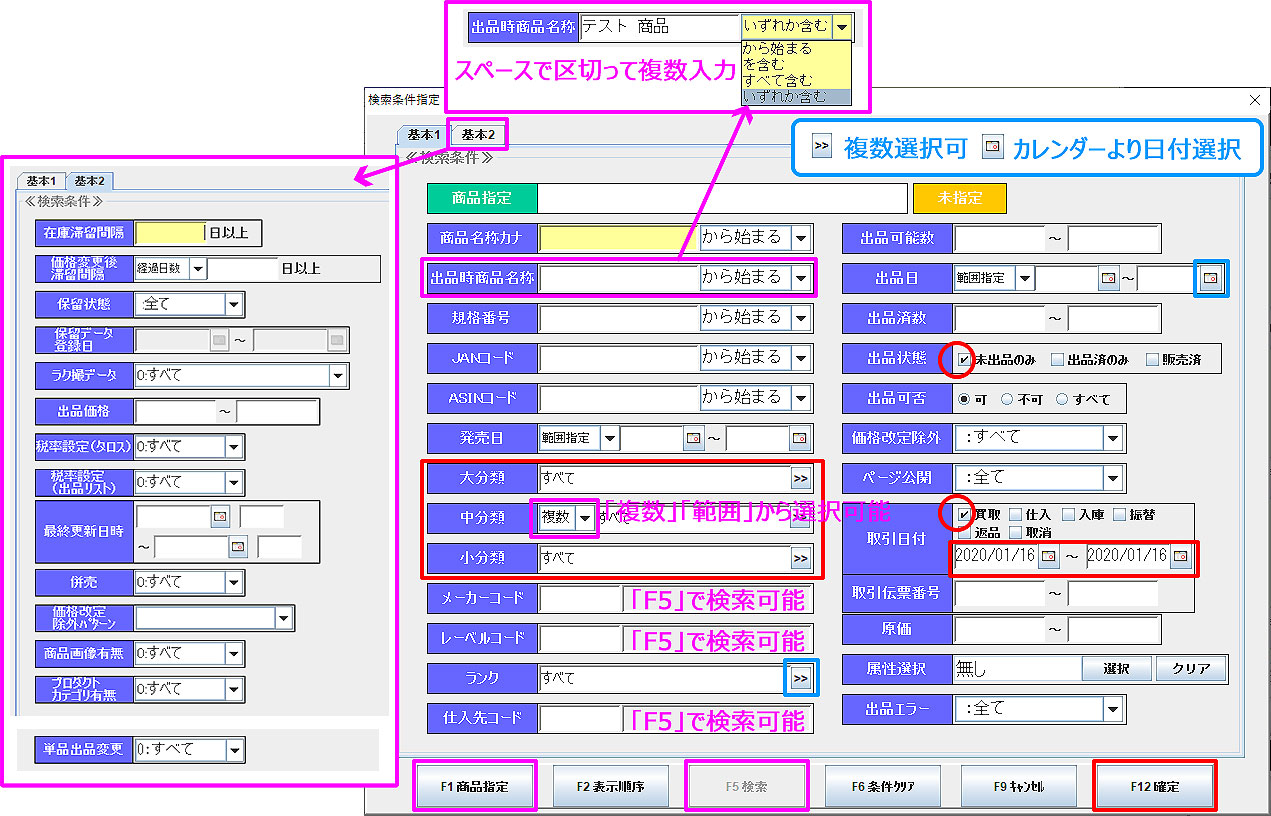Image resolution: width=1271 pixels, height=816 pixels.
Task: Click multi-select button for ランク
Action: click(800, 678)
